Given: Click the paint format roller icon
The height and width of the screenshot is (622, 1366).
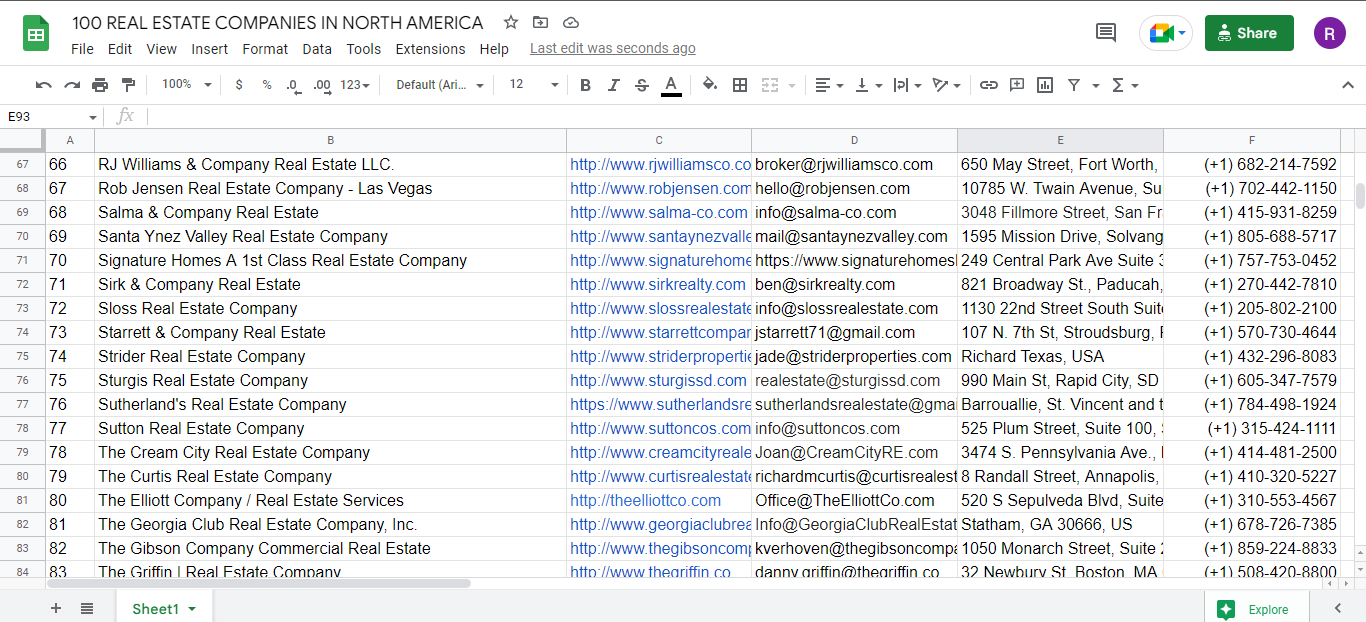Looking at the screenshot, I should 128,85.
